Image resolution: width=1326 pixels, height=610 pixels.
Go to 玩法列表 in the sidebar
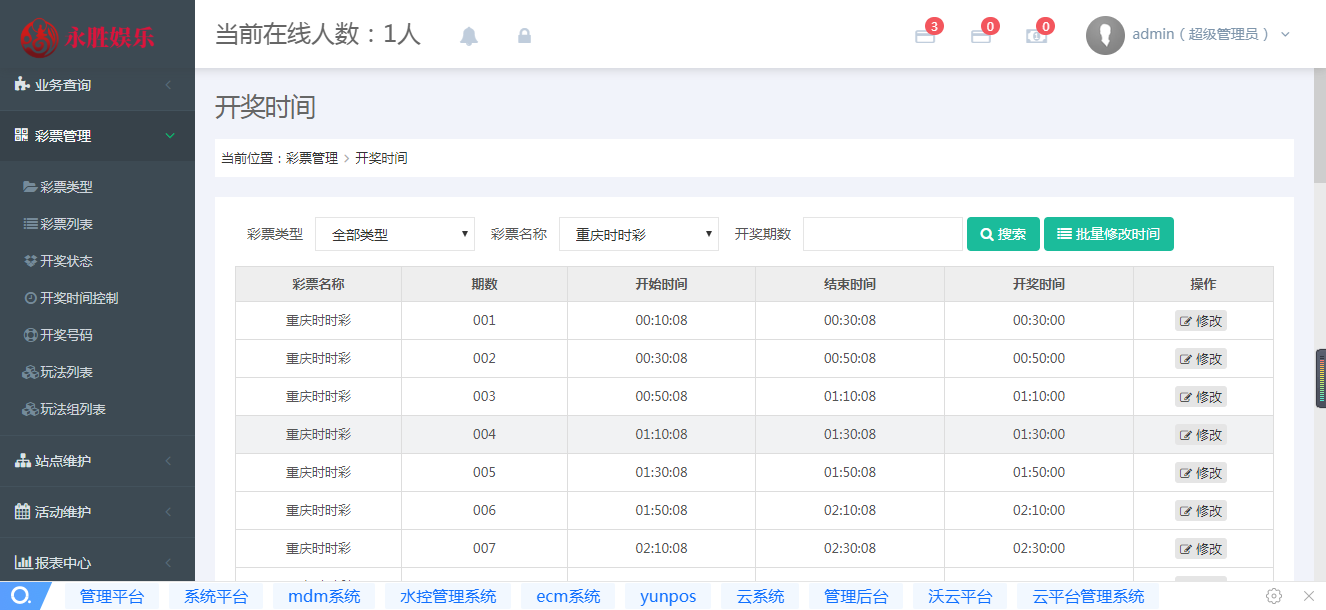pyautogui.click(x=66, y=372)
